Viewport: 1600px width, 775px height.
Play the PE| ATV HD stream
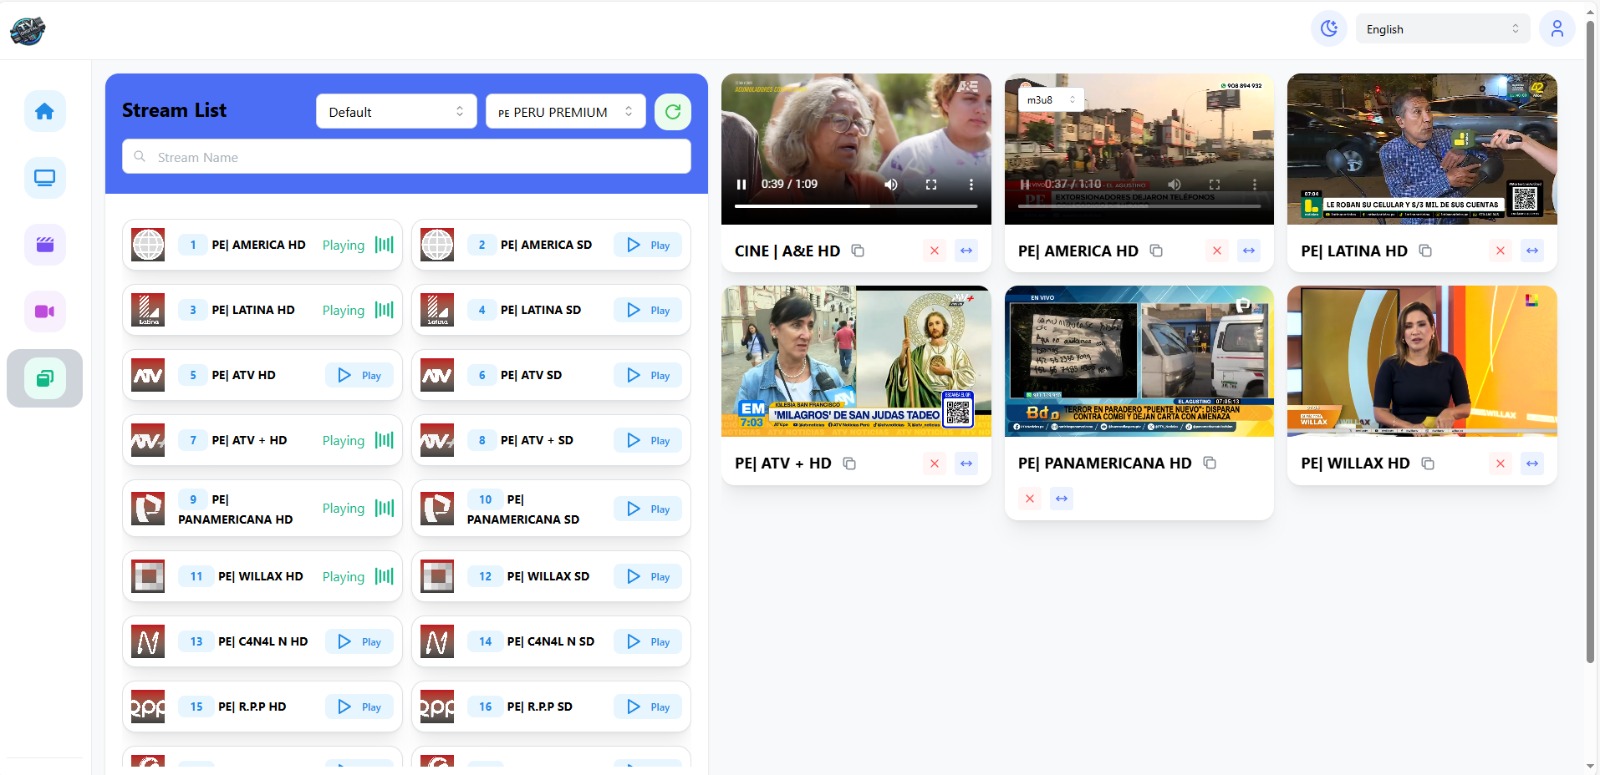point(359,375)
